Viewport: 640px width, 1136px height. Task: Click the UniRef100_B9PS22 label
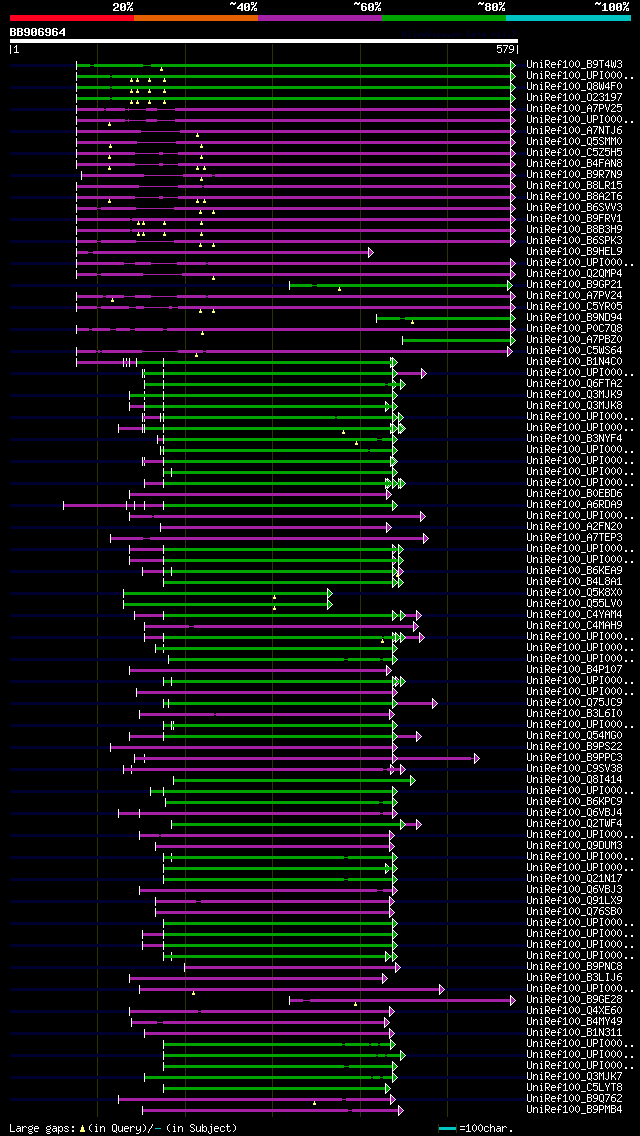coord(575,748)
